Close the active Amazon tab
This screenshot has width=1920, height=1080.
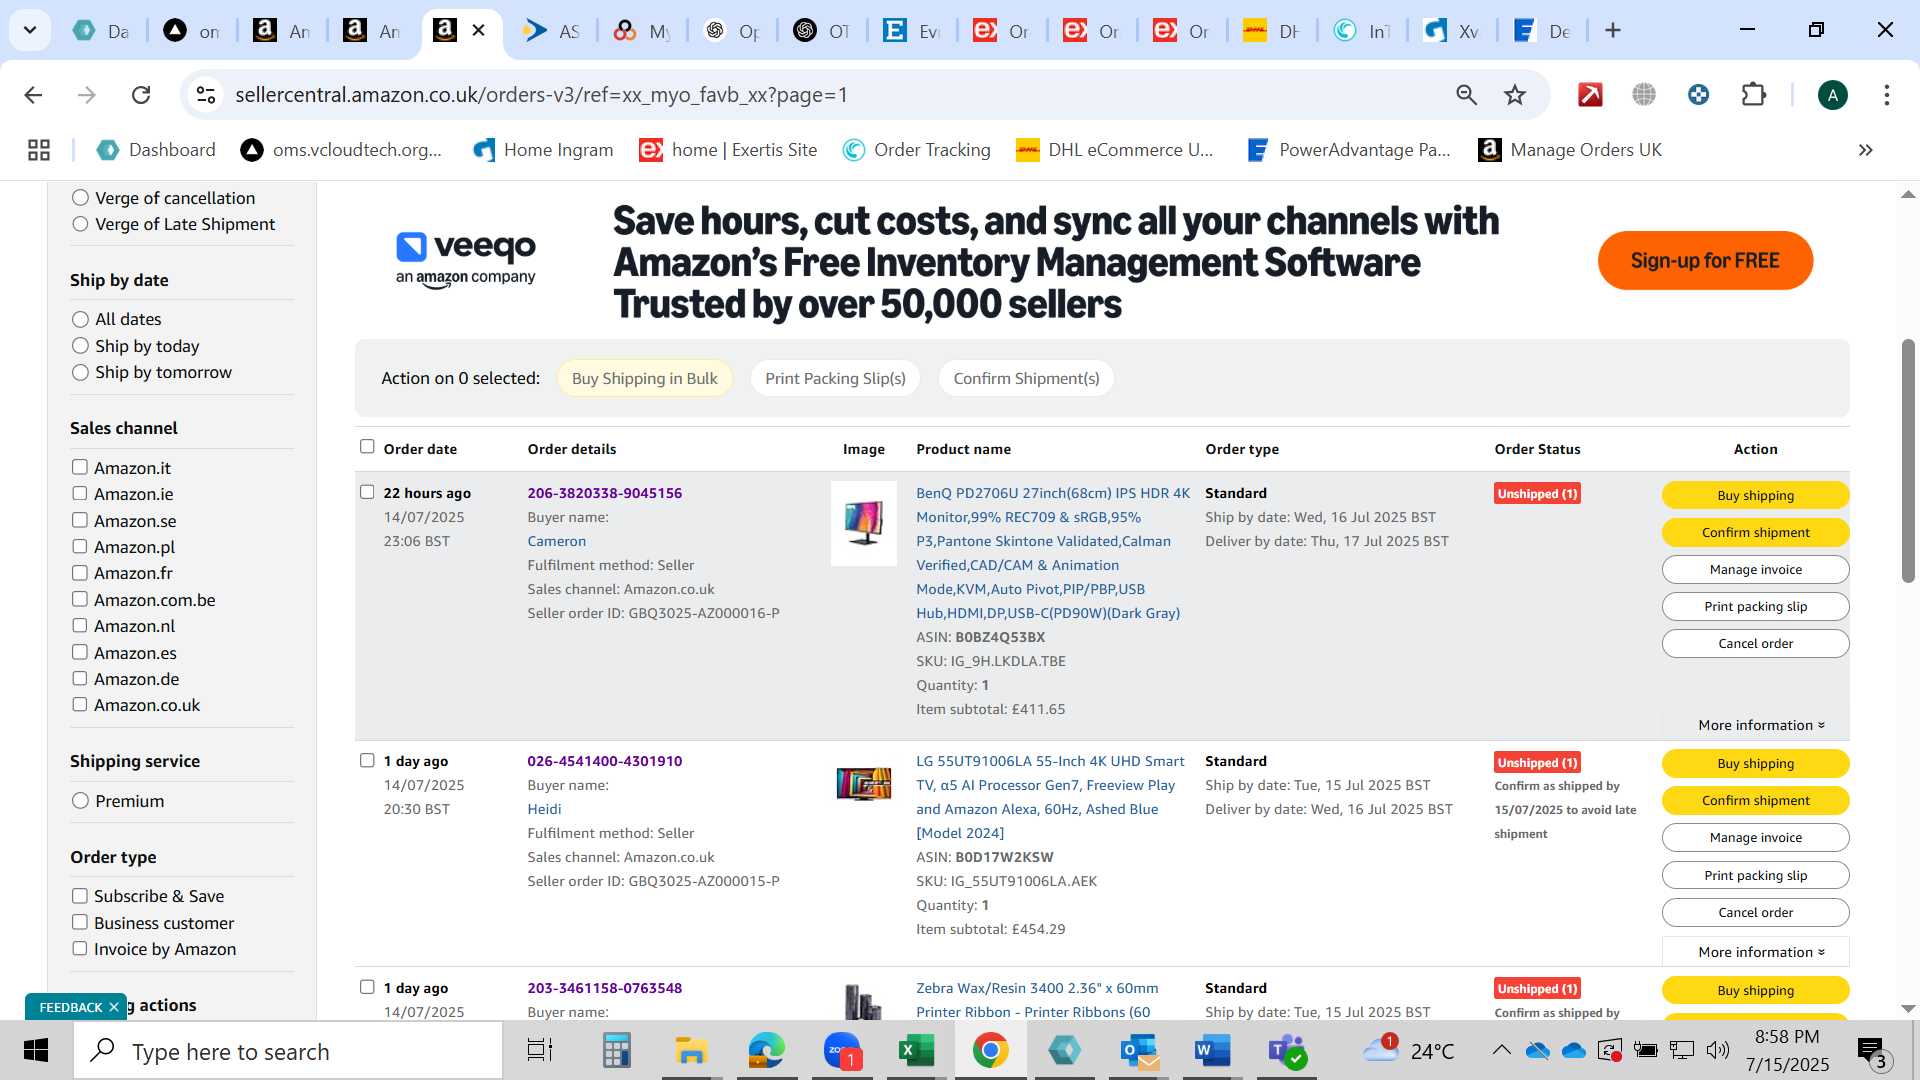tap(479, 30)
